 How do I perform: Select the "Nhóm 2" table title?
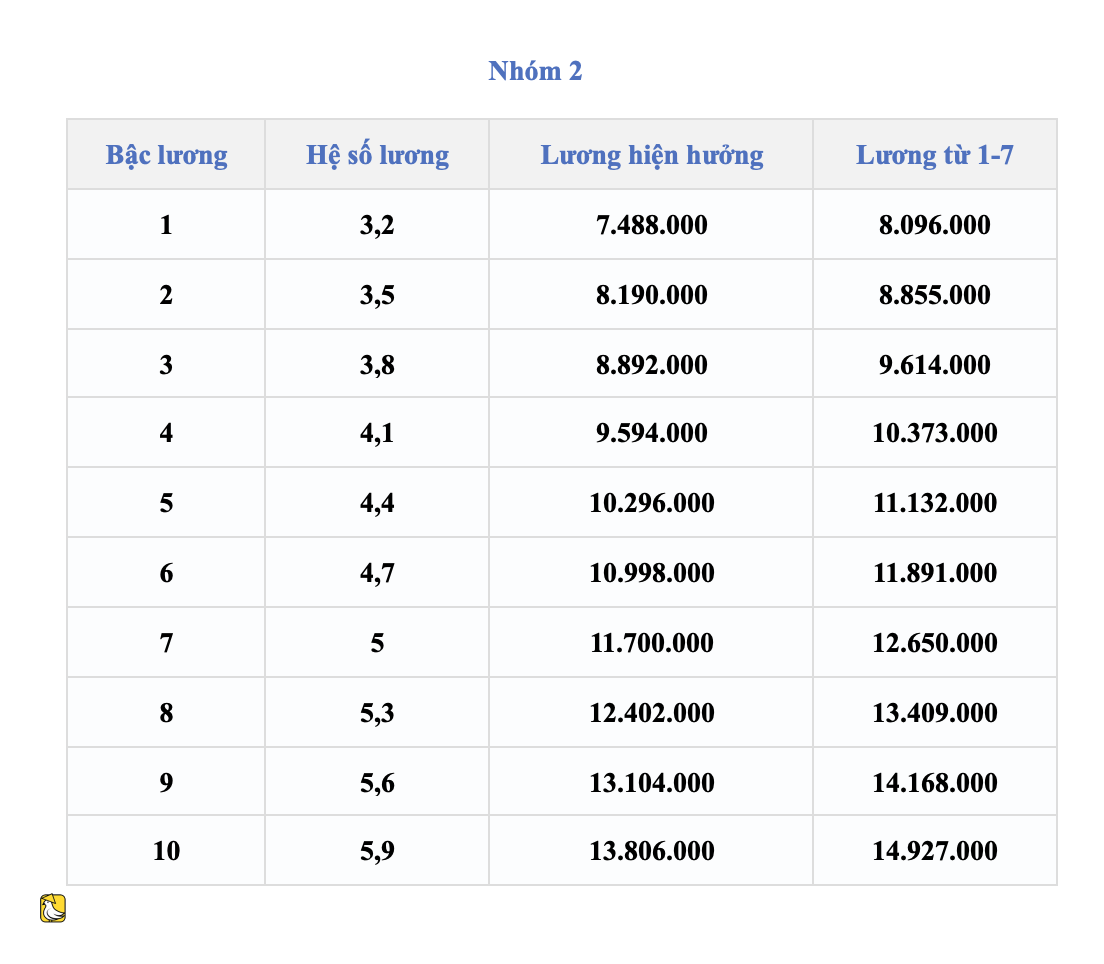[x=535, y=71]
